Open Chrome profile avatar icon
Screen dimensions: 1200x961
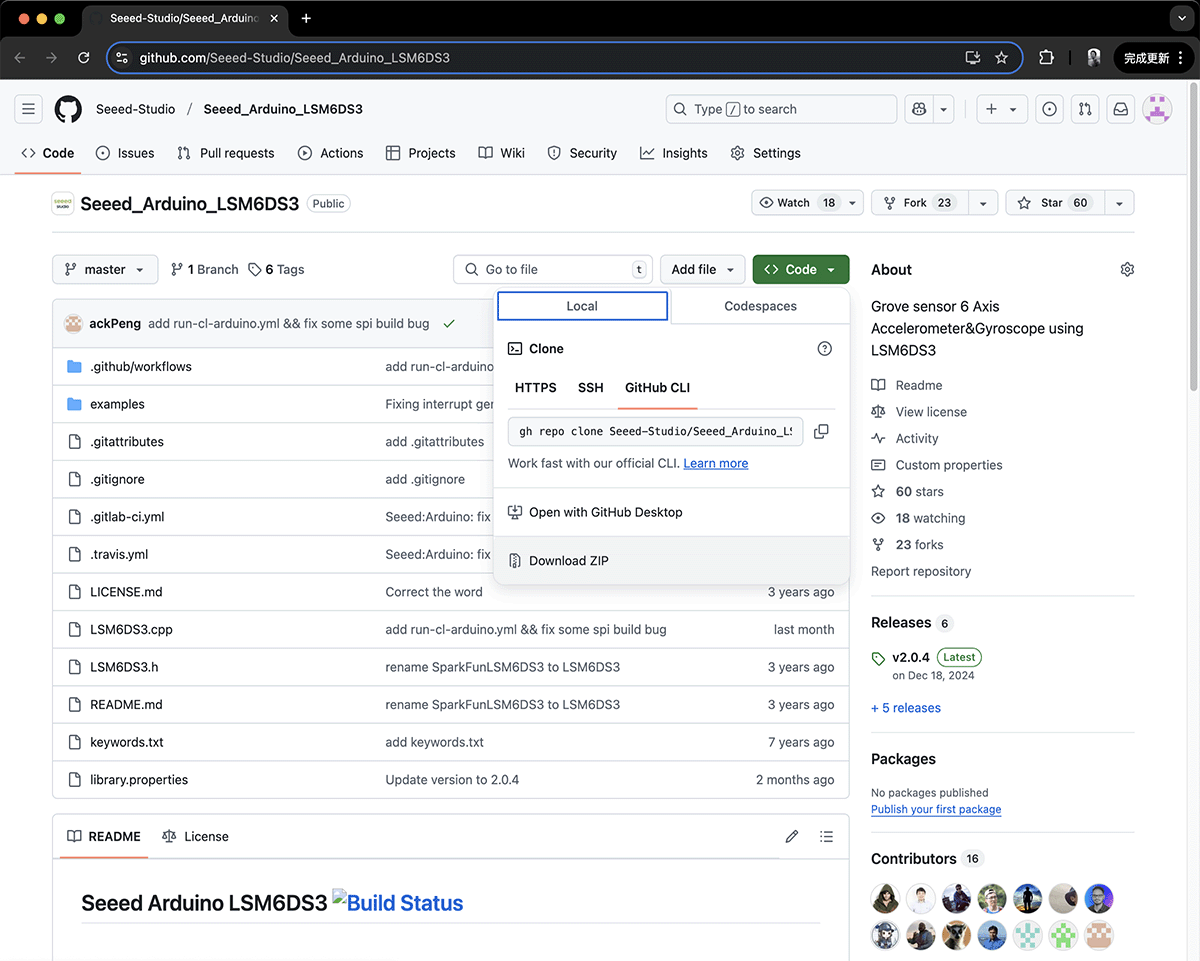coord(1094,58)
